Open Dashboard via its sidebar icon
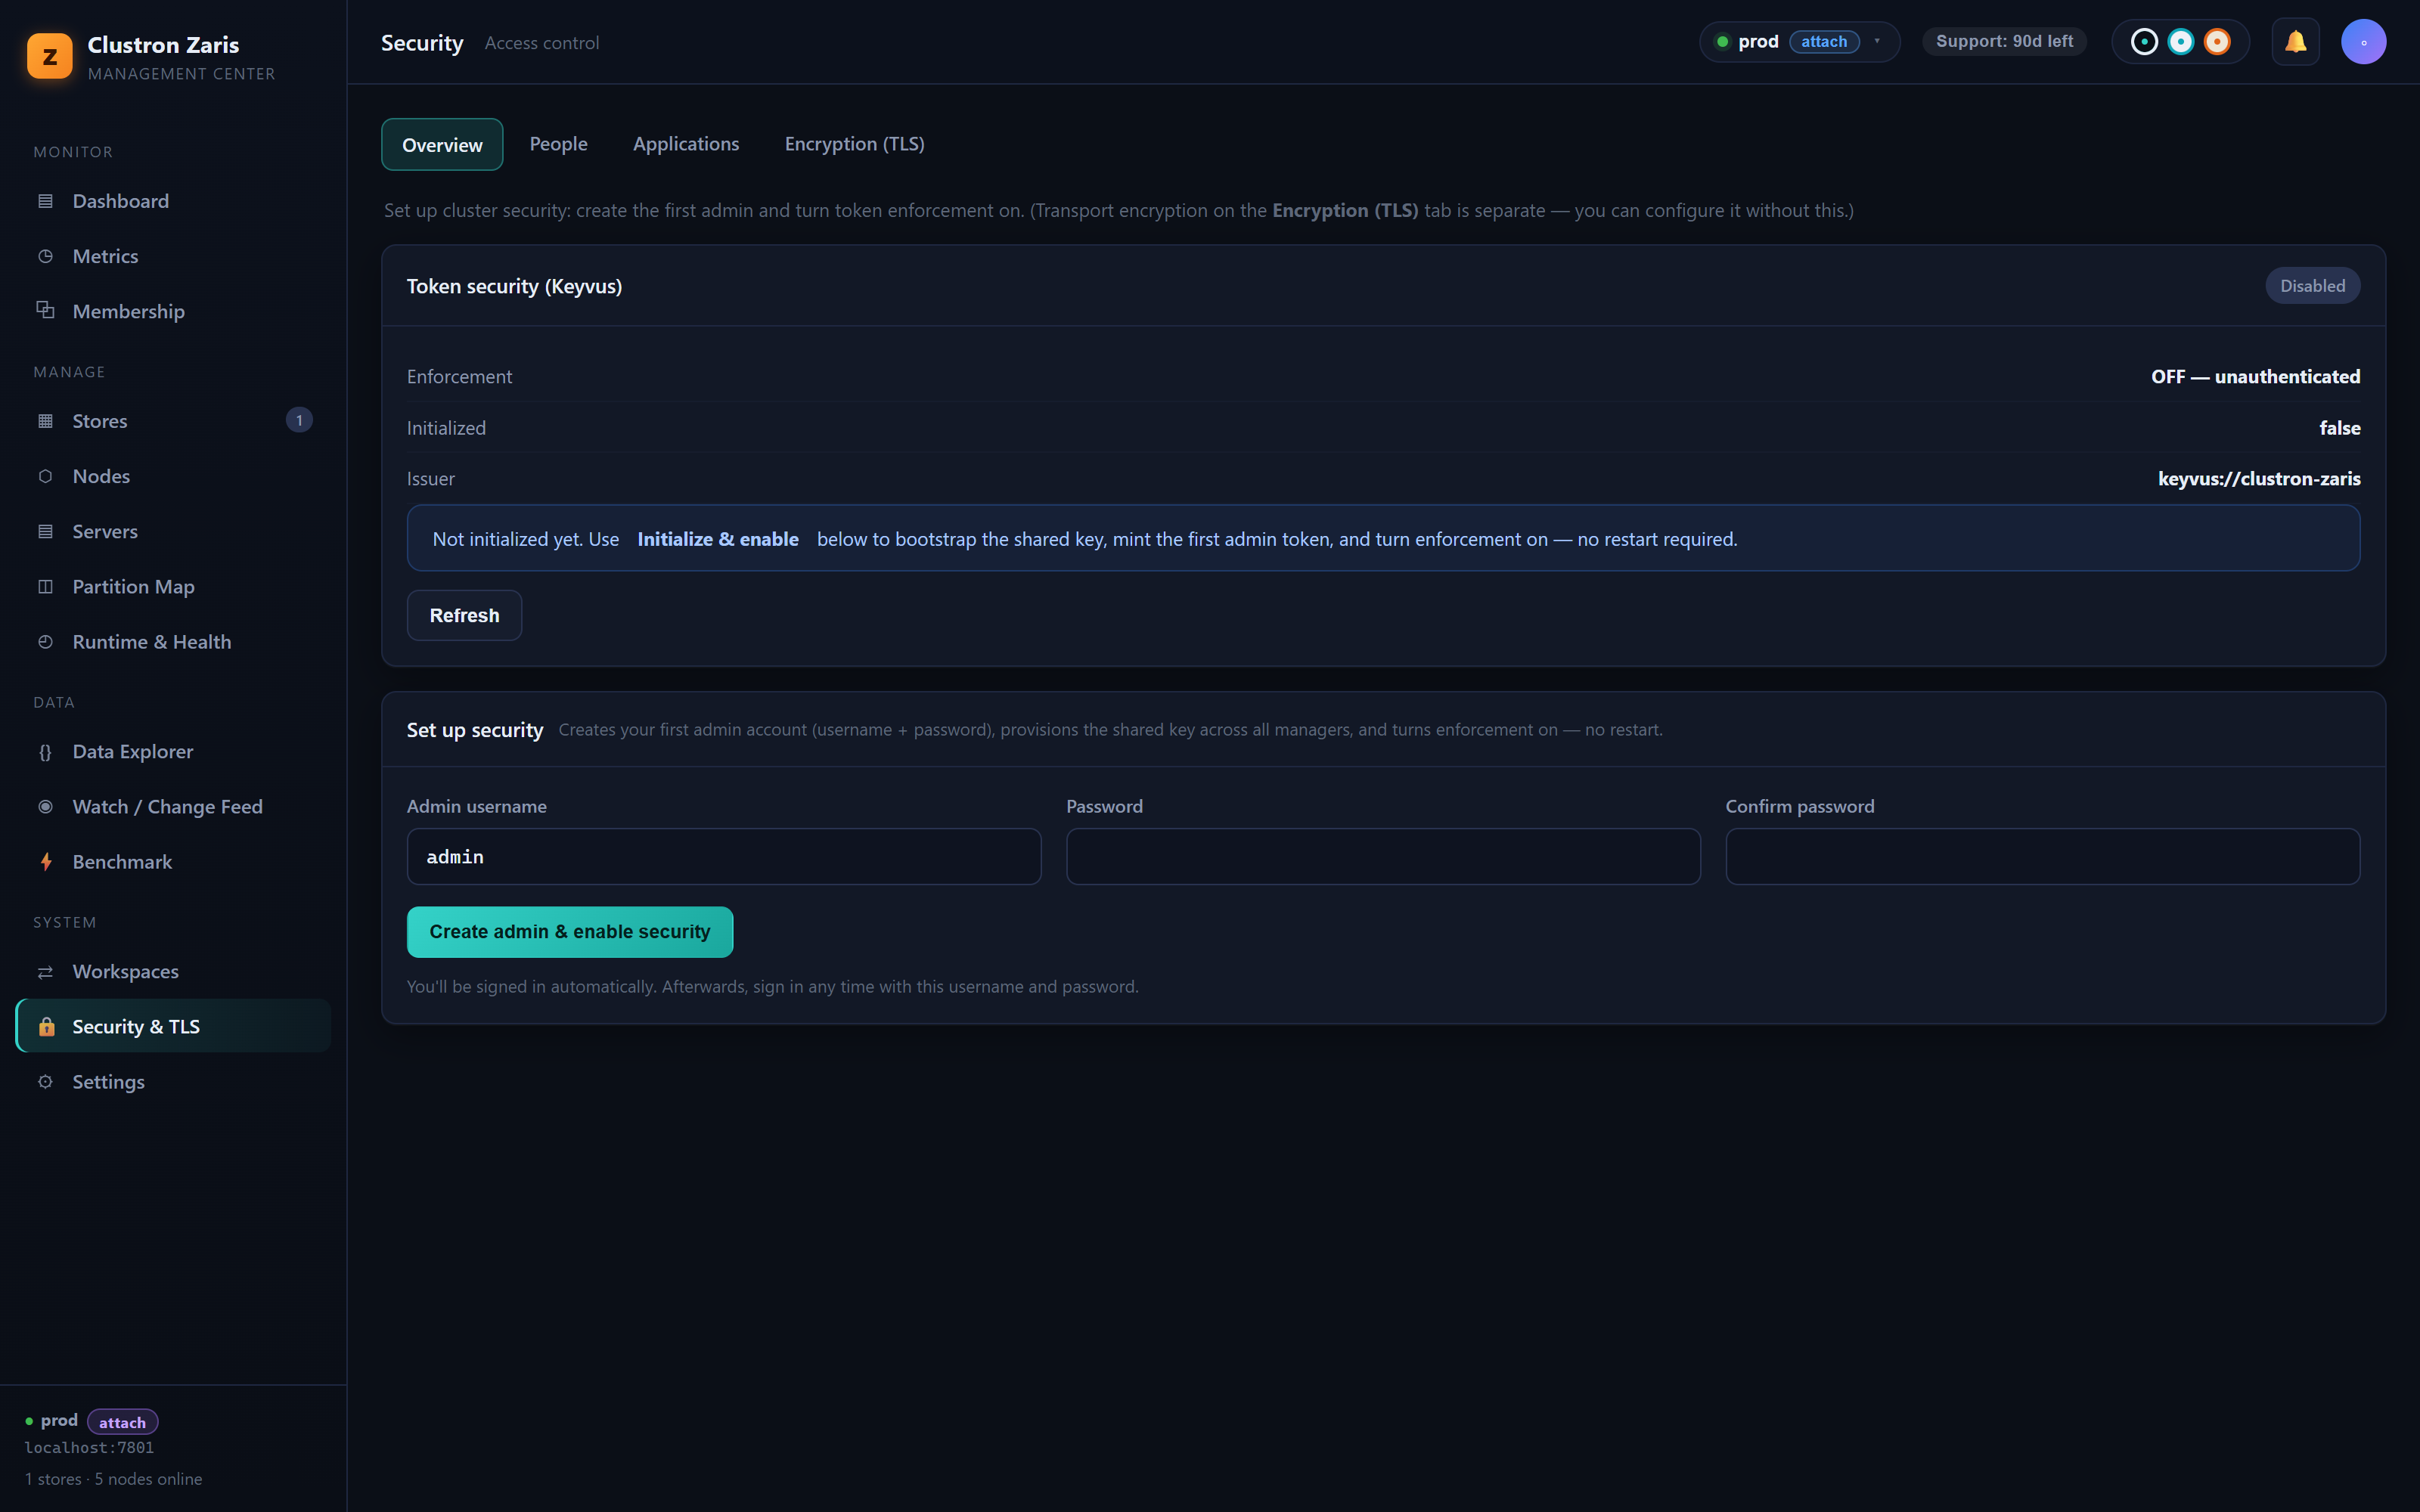The image size is (2420, 1512). (x=45, y=201)
